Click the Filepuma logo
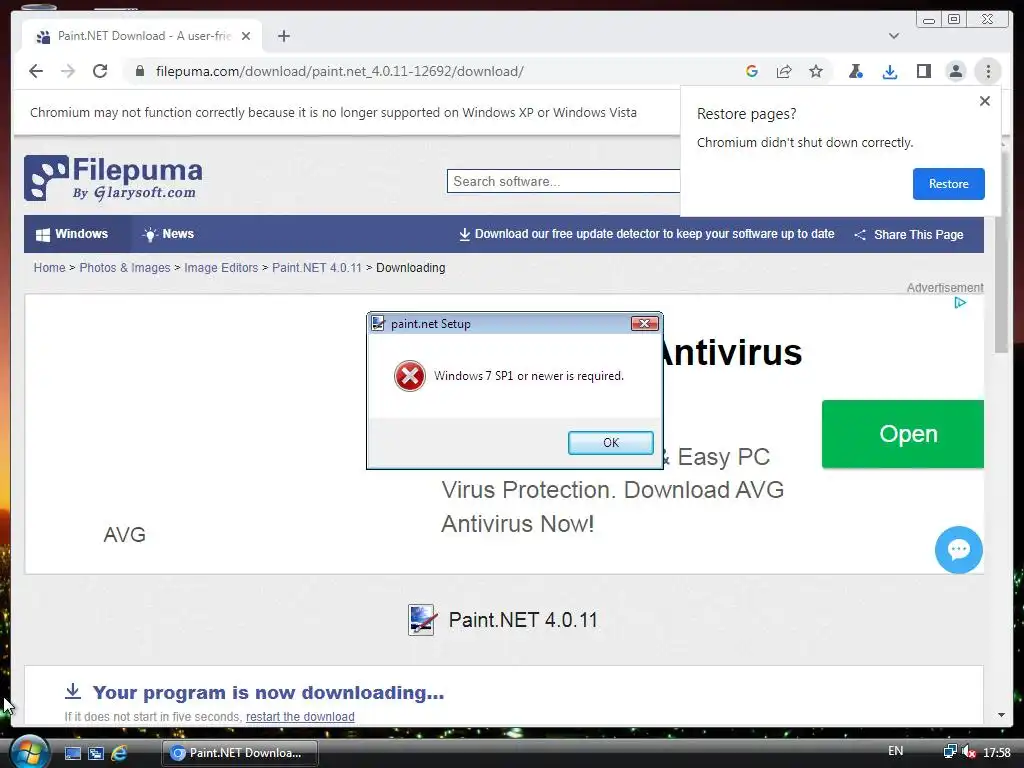The width and height of the screenshot is (1024, 768). [113, 178]
